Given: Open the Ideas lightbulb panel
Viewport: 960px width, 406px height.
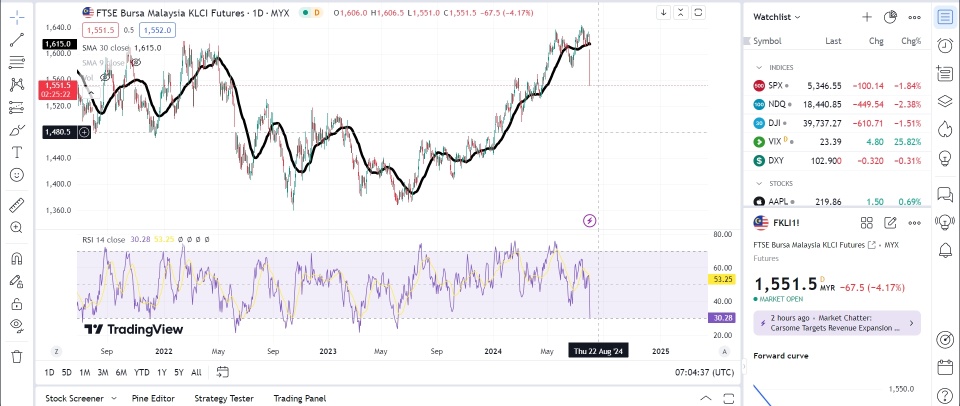Looking at the screenshot, I should pos(945,157).
